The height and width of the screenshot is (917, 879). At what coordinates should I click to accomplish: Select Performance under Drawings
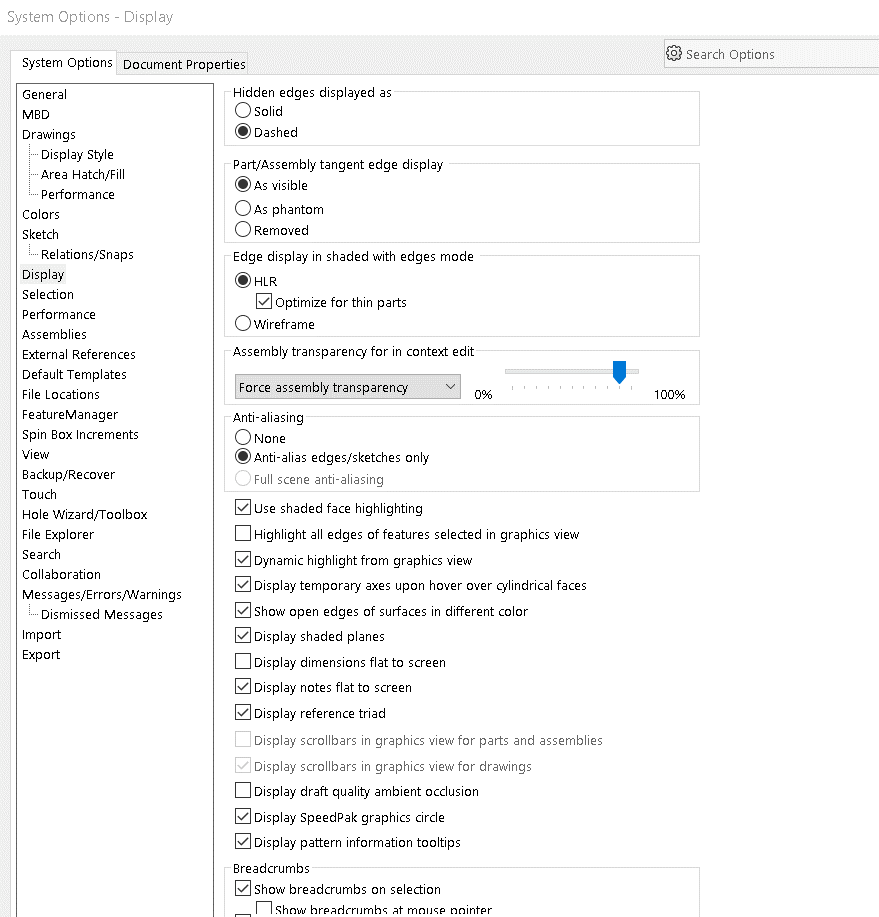[78, 194]
